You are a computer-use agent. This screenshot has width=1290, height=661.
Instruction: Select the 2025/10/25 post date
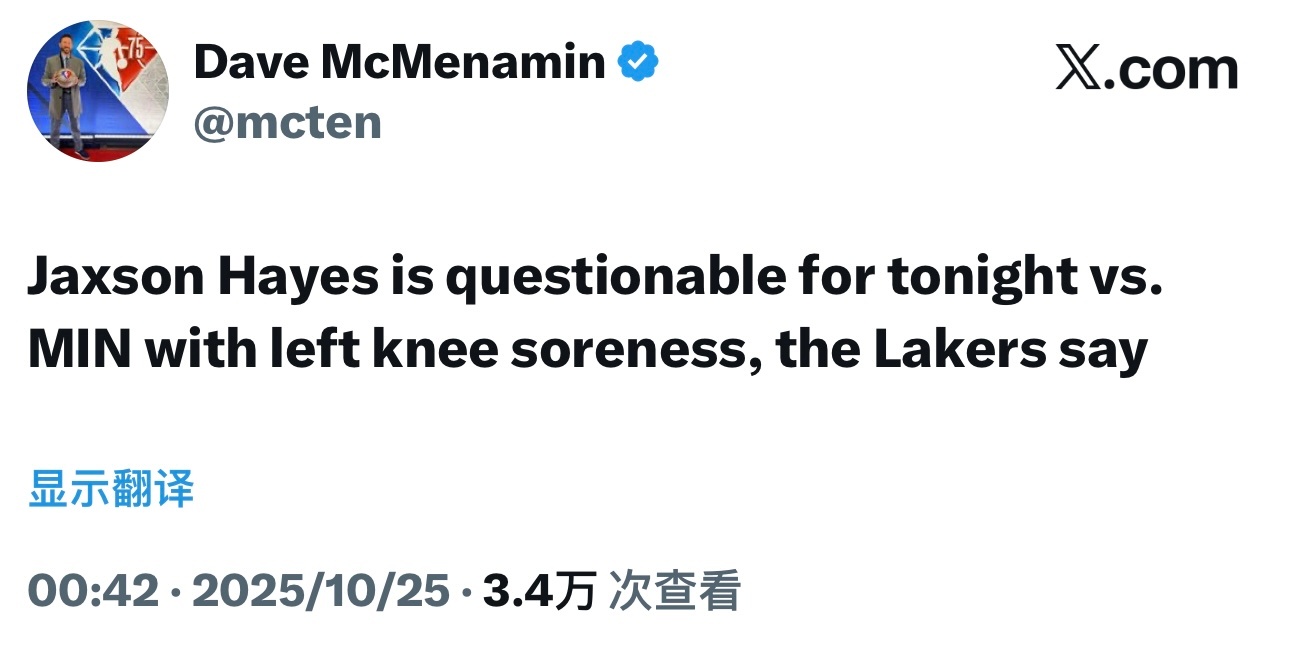[x=320, y=591]
